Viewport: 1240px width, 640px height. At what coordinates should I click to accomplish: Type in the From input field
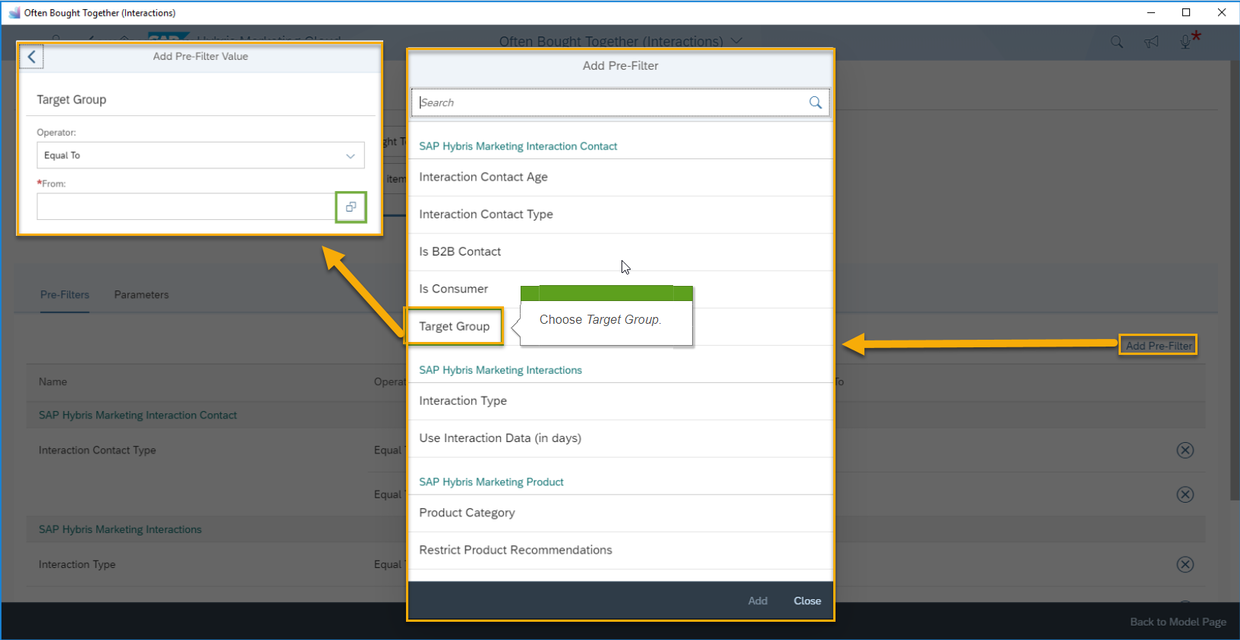tap(187, 207)
